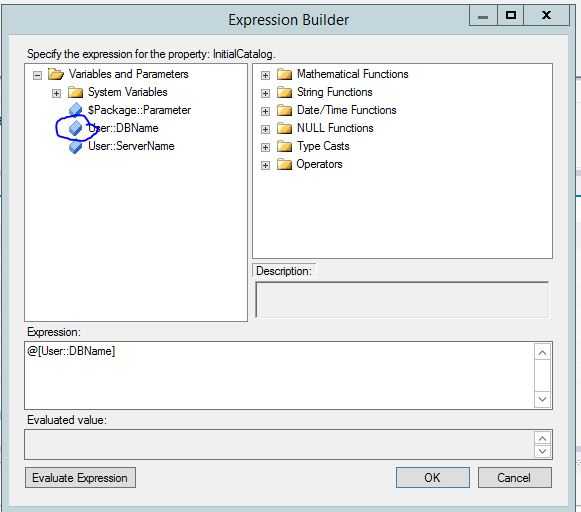581x512 pixels.
Task: Expand the Operators node
Action: pos(265,165)
